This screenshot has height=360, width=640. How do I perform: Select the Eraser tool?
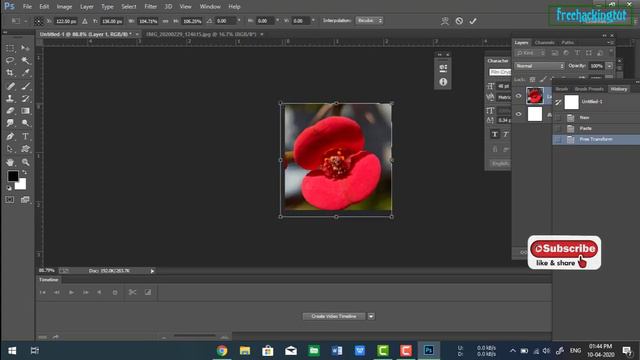coord(10,111)
